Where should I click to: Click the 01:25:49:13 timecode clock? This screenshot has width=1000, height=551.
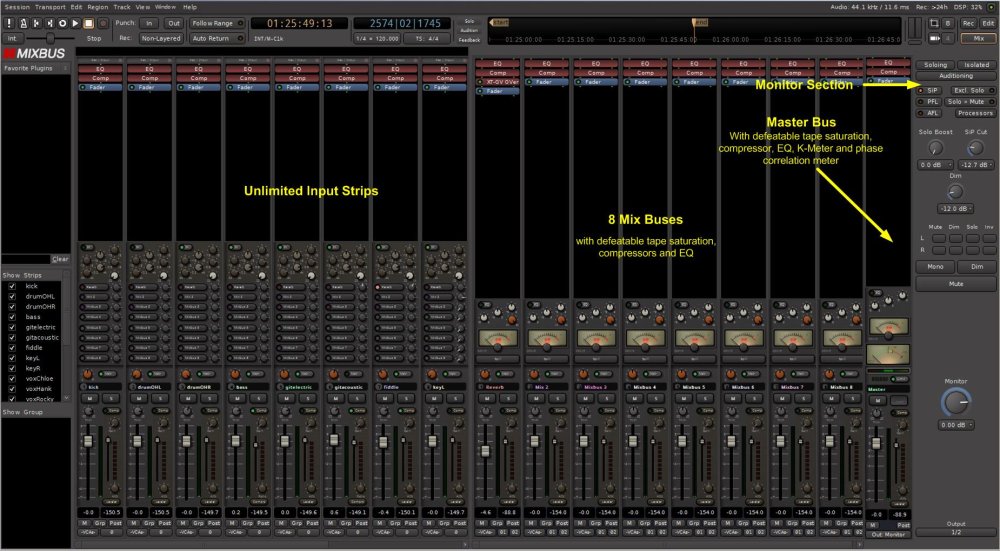(x=300, y=23)
